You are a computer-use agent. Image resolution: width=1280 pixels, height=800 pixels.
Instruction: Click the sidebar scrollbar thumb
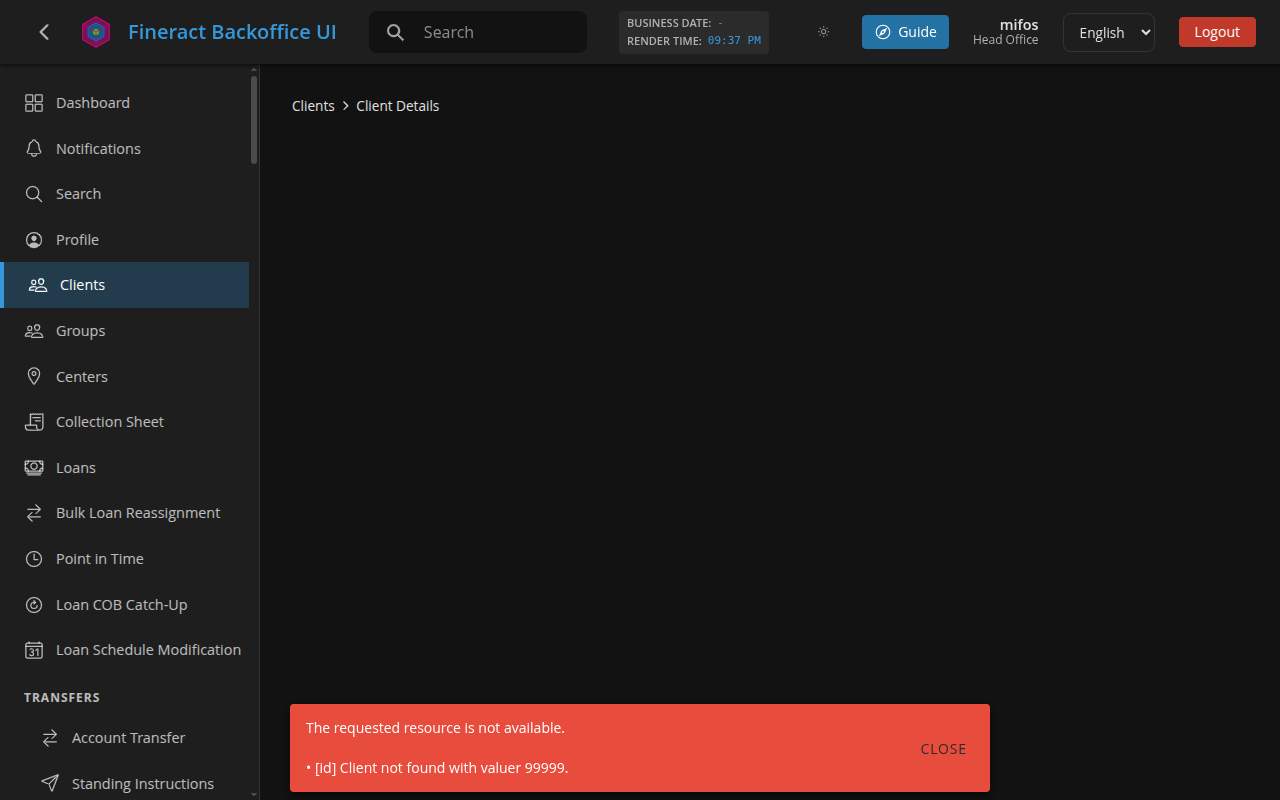pos(254,120)
